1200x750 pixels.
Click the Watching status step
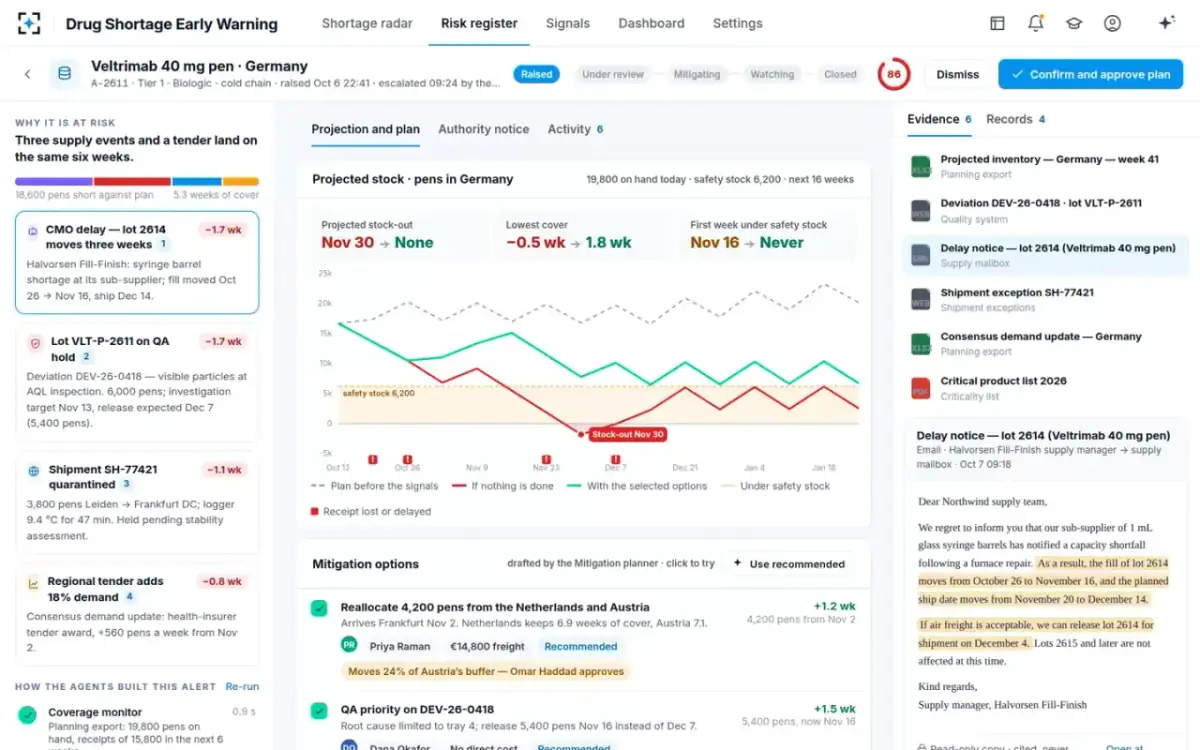point(772,74)
